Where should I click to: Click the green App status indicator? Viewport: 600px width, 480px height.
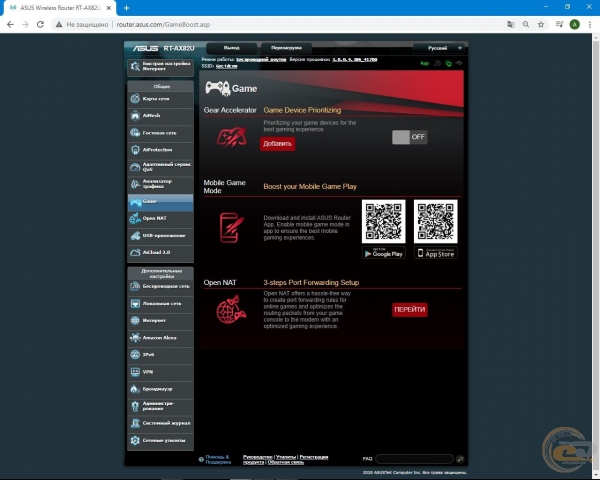point(424,64)
